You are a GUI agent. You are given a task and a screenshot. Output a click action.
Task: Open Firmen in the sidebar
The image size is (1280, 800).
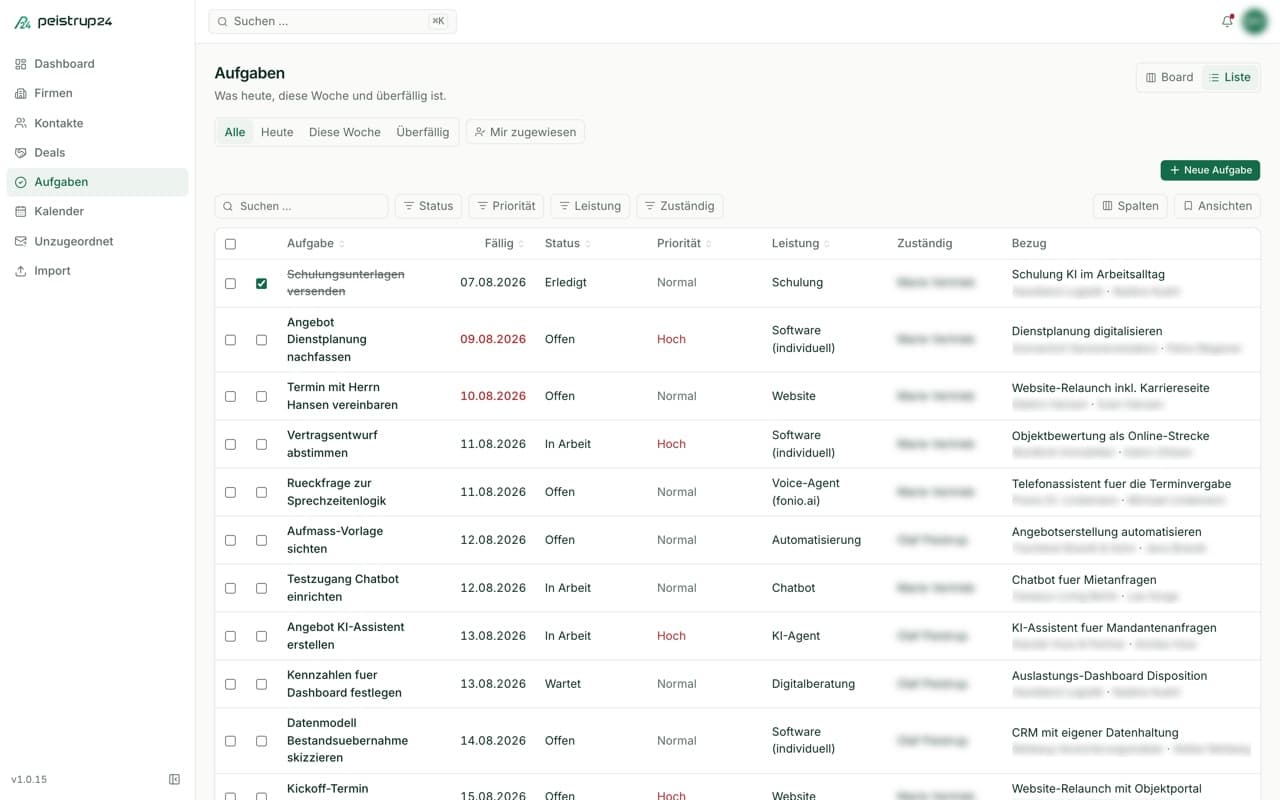(97, 93)
